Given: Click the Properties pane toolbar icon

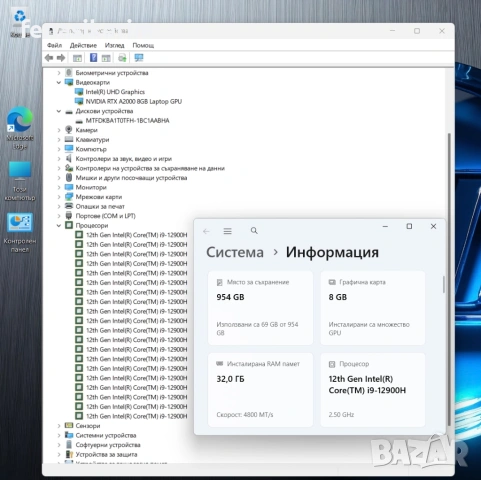Looking at the screenshot, I should point(106,58).
